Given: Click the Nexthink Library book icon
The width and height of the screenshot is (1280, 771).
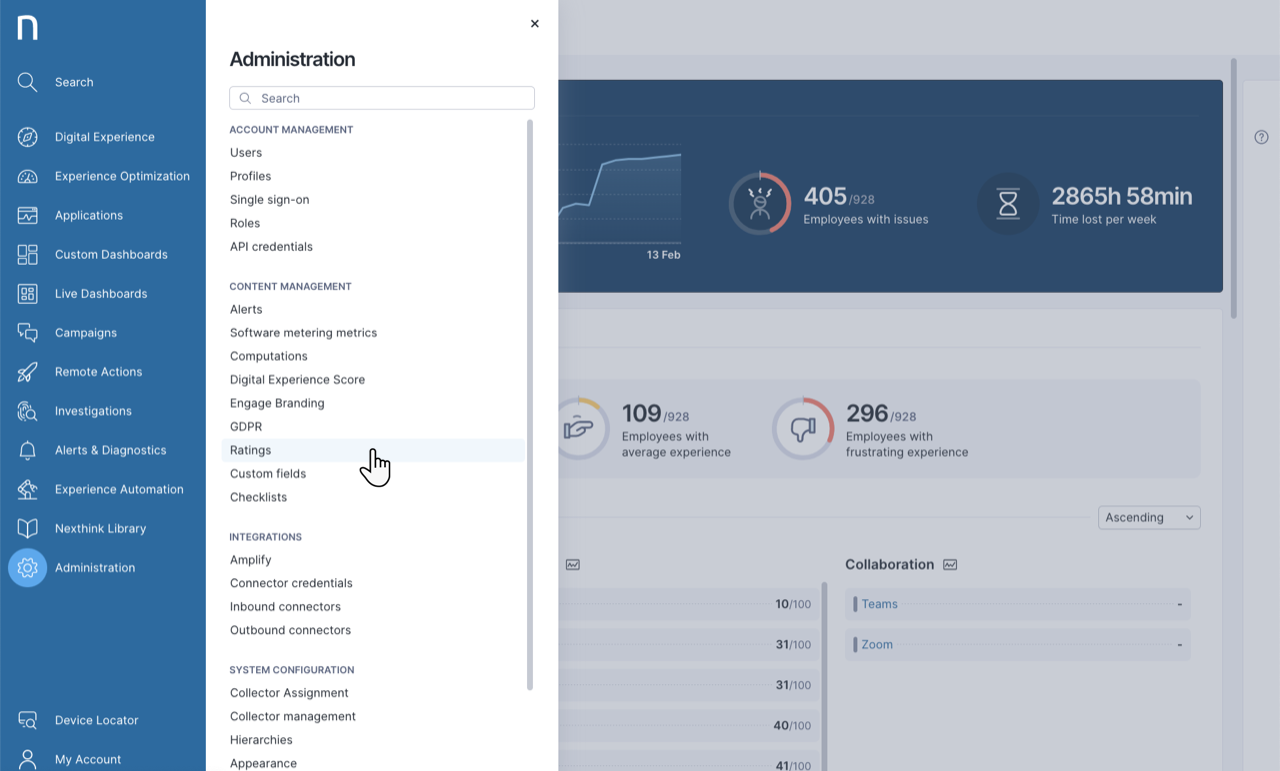Looking at the screenshot, I should pyautogui.click(x=27, y=528).
